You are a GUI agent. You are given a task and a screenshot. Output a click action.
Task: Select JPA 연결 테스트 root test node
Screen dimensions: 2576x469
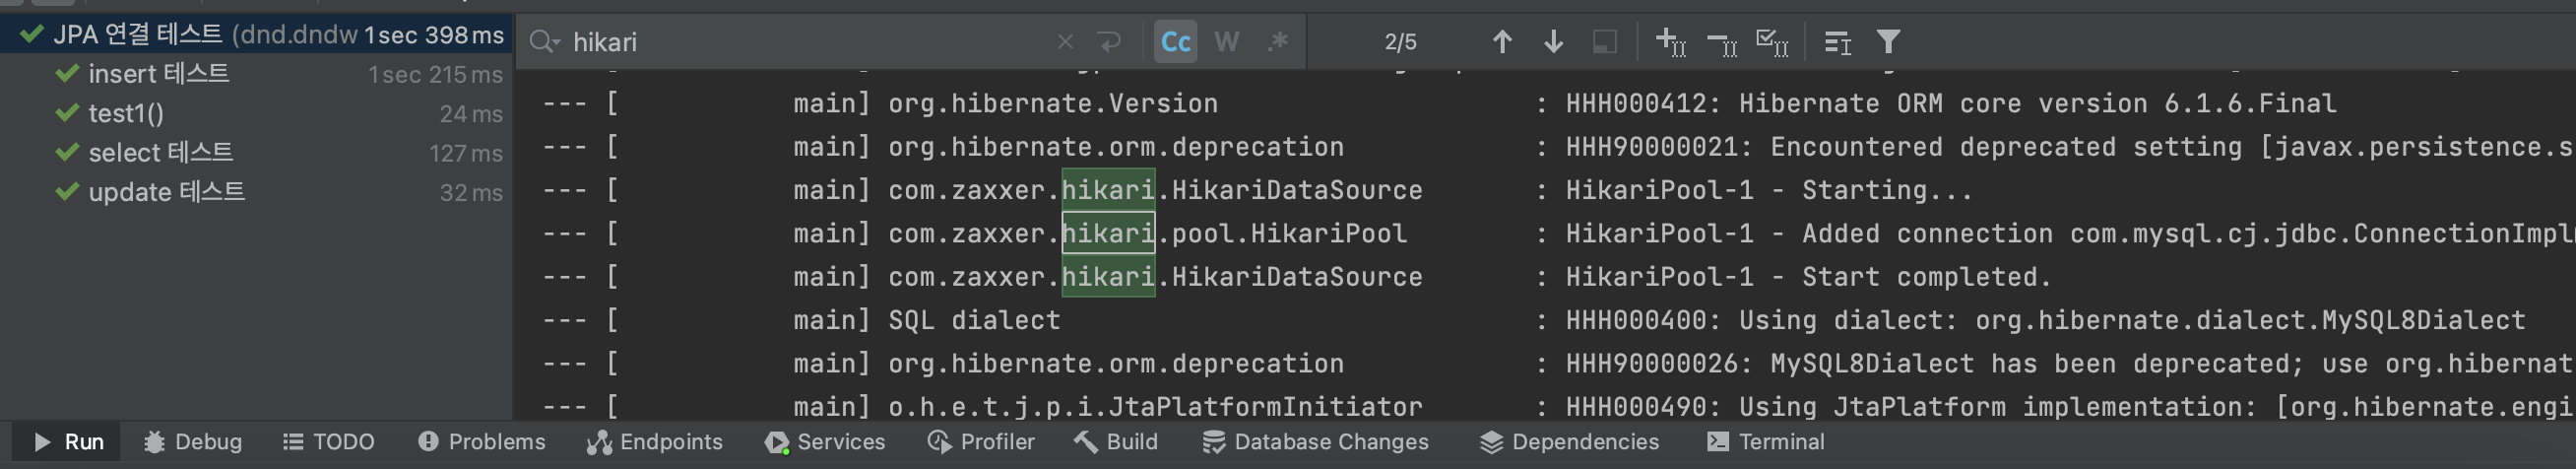point(257,35)
